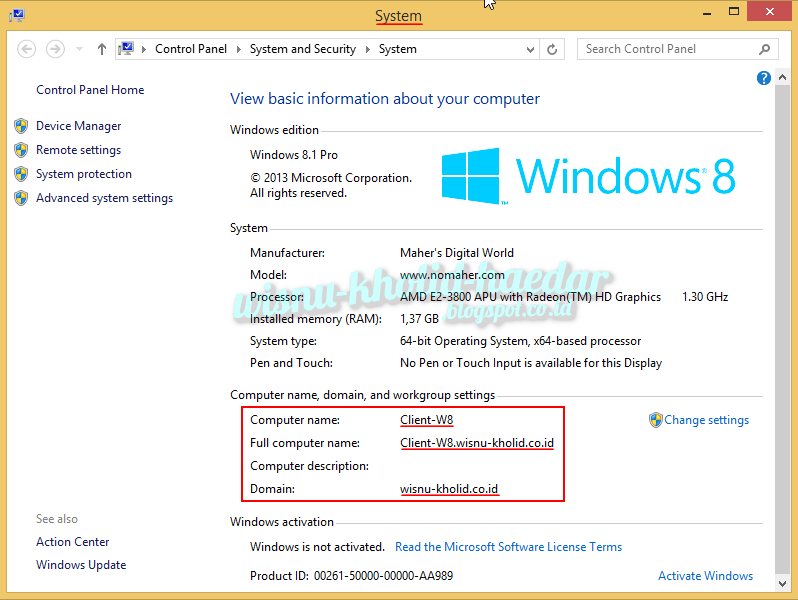Click scrollbar down arrow
This screenshot has height=600, width=798.
[783, 584]
